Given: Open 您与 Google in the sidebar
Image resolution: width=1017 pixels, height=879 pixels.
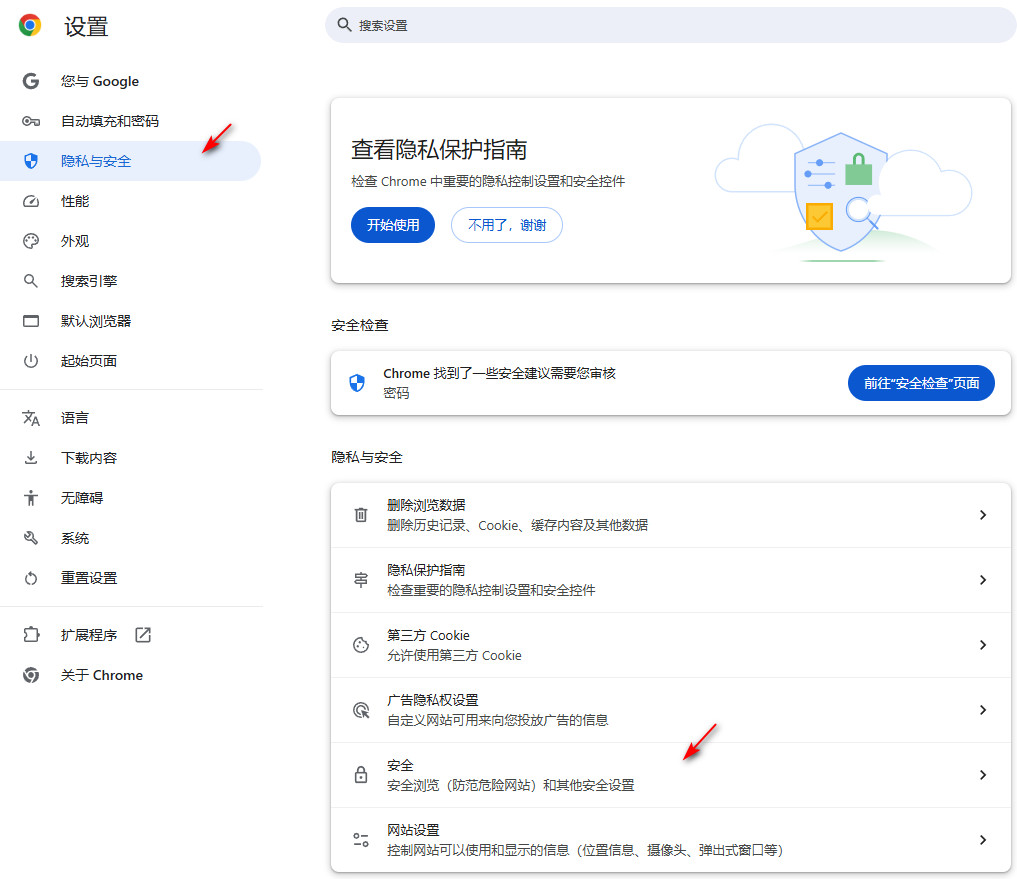Looking at the screenshot, I should [130, 81].
